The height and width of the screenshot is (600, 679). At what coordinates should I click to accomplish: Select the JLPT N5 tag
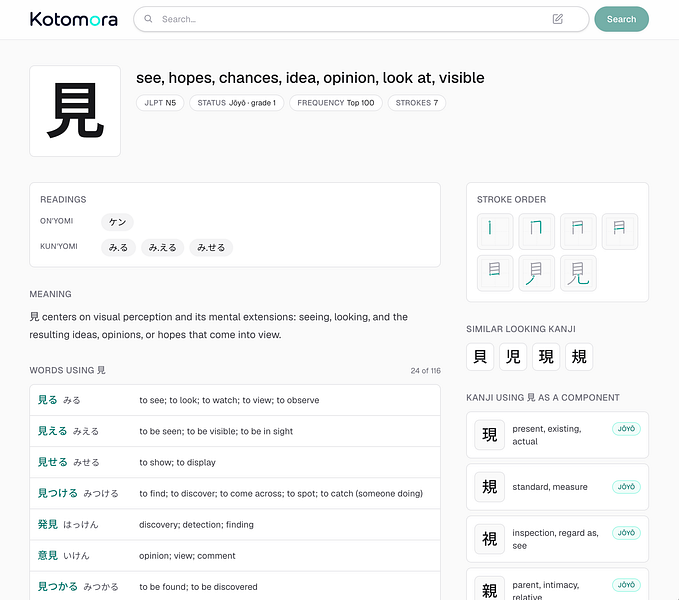(x=160, y=103)
